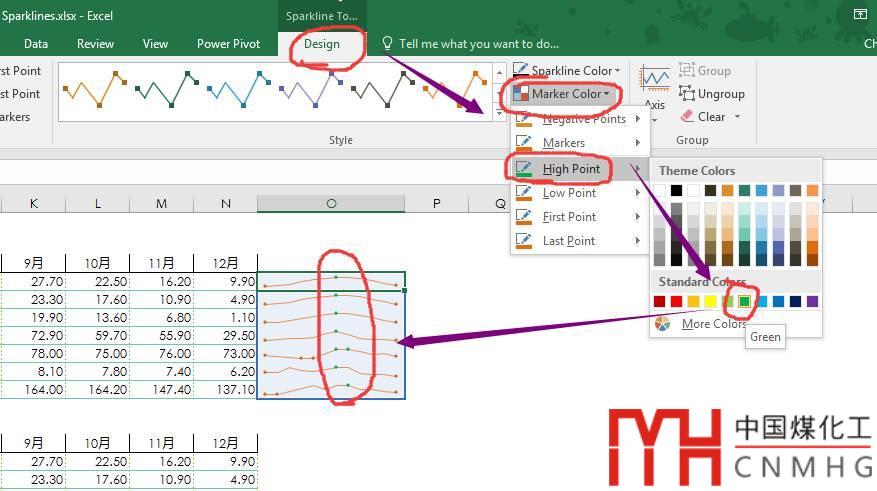Click the Marker Color icon
The image size is (877, 491).
click(521, 94)
